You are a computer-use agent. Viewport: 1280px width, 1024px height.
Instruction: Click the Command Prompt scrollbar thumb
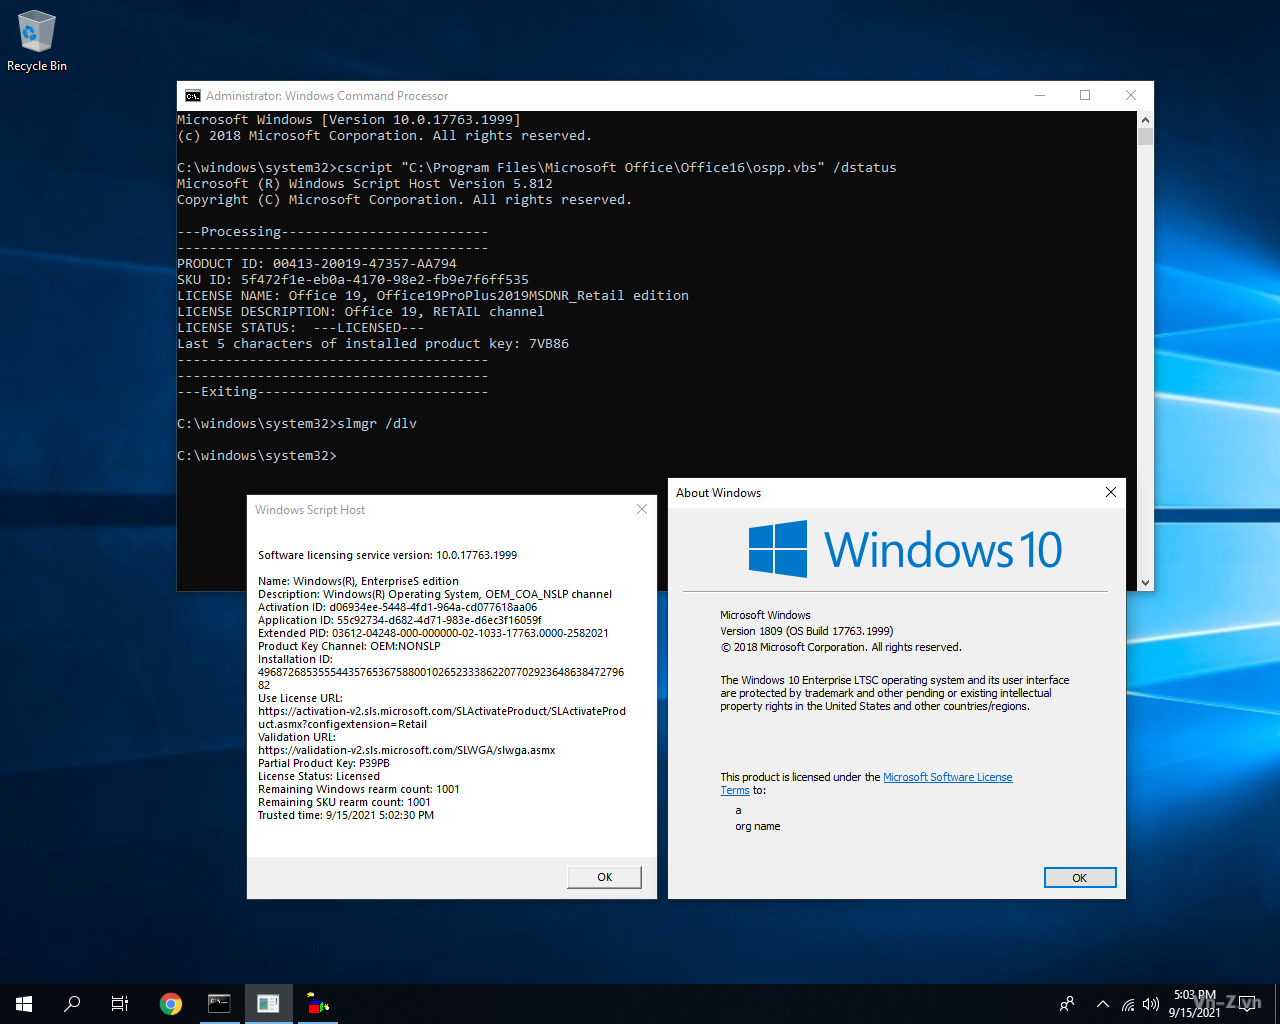pyautogui.click(x=1145, y=137)
